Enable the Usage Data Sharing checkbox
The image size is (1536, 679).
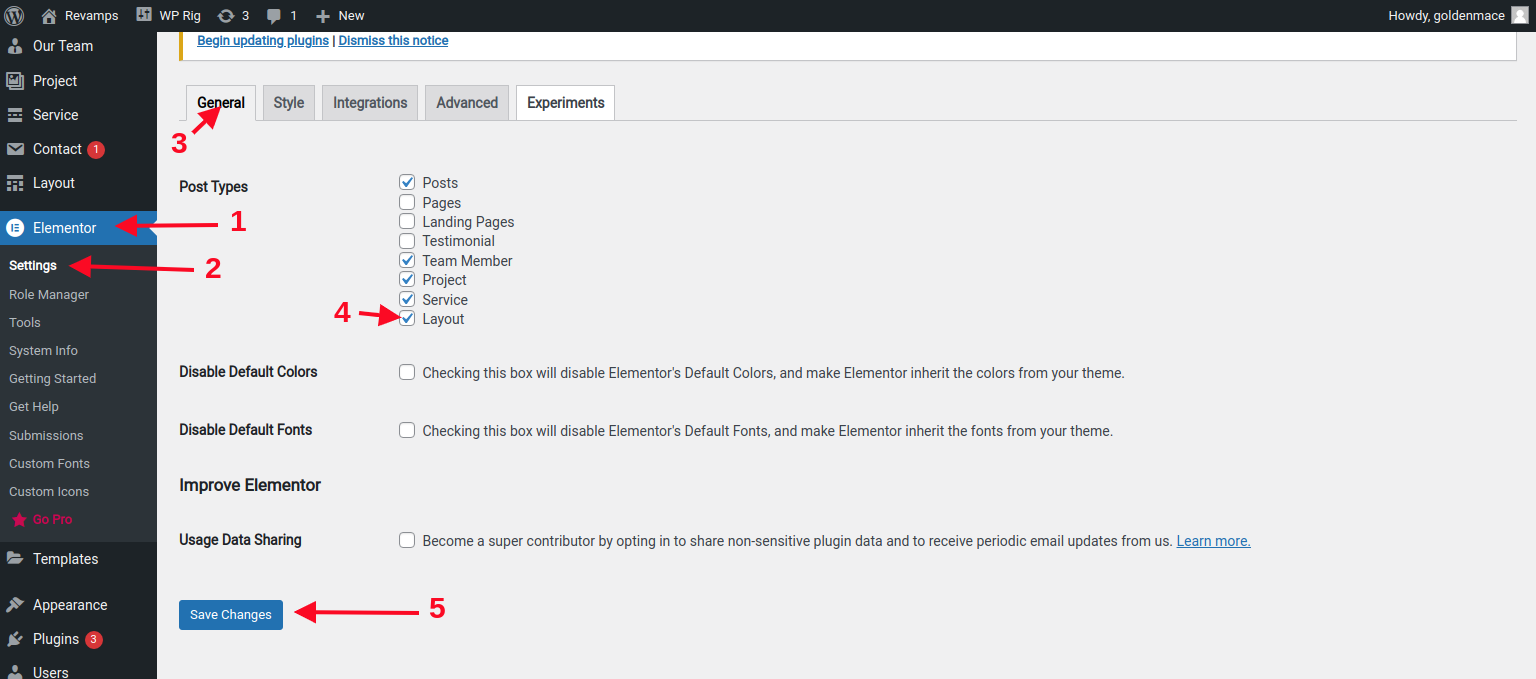coord(407,540)
